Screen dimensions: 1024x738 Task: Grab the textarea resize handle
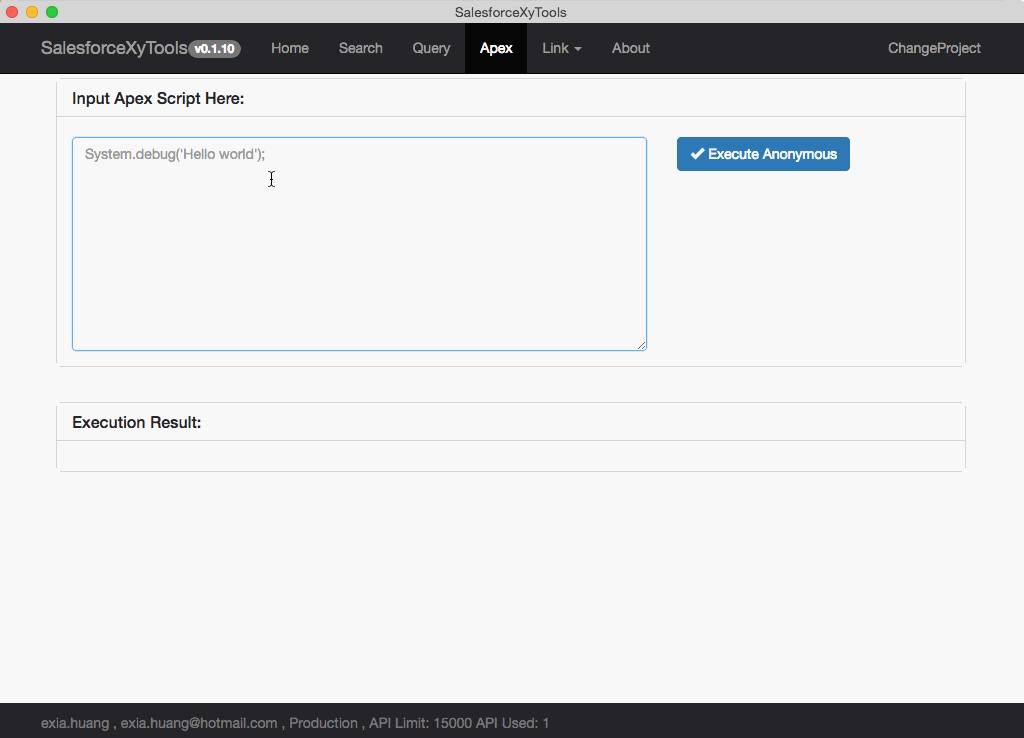(641, 345)
